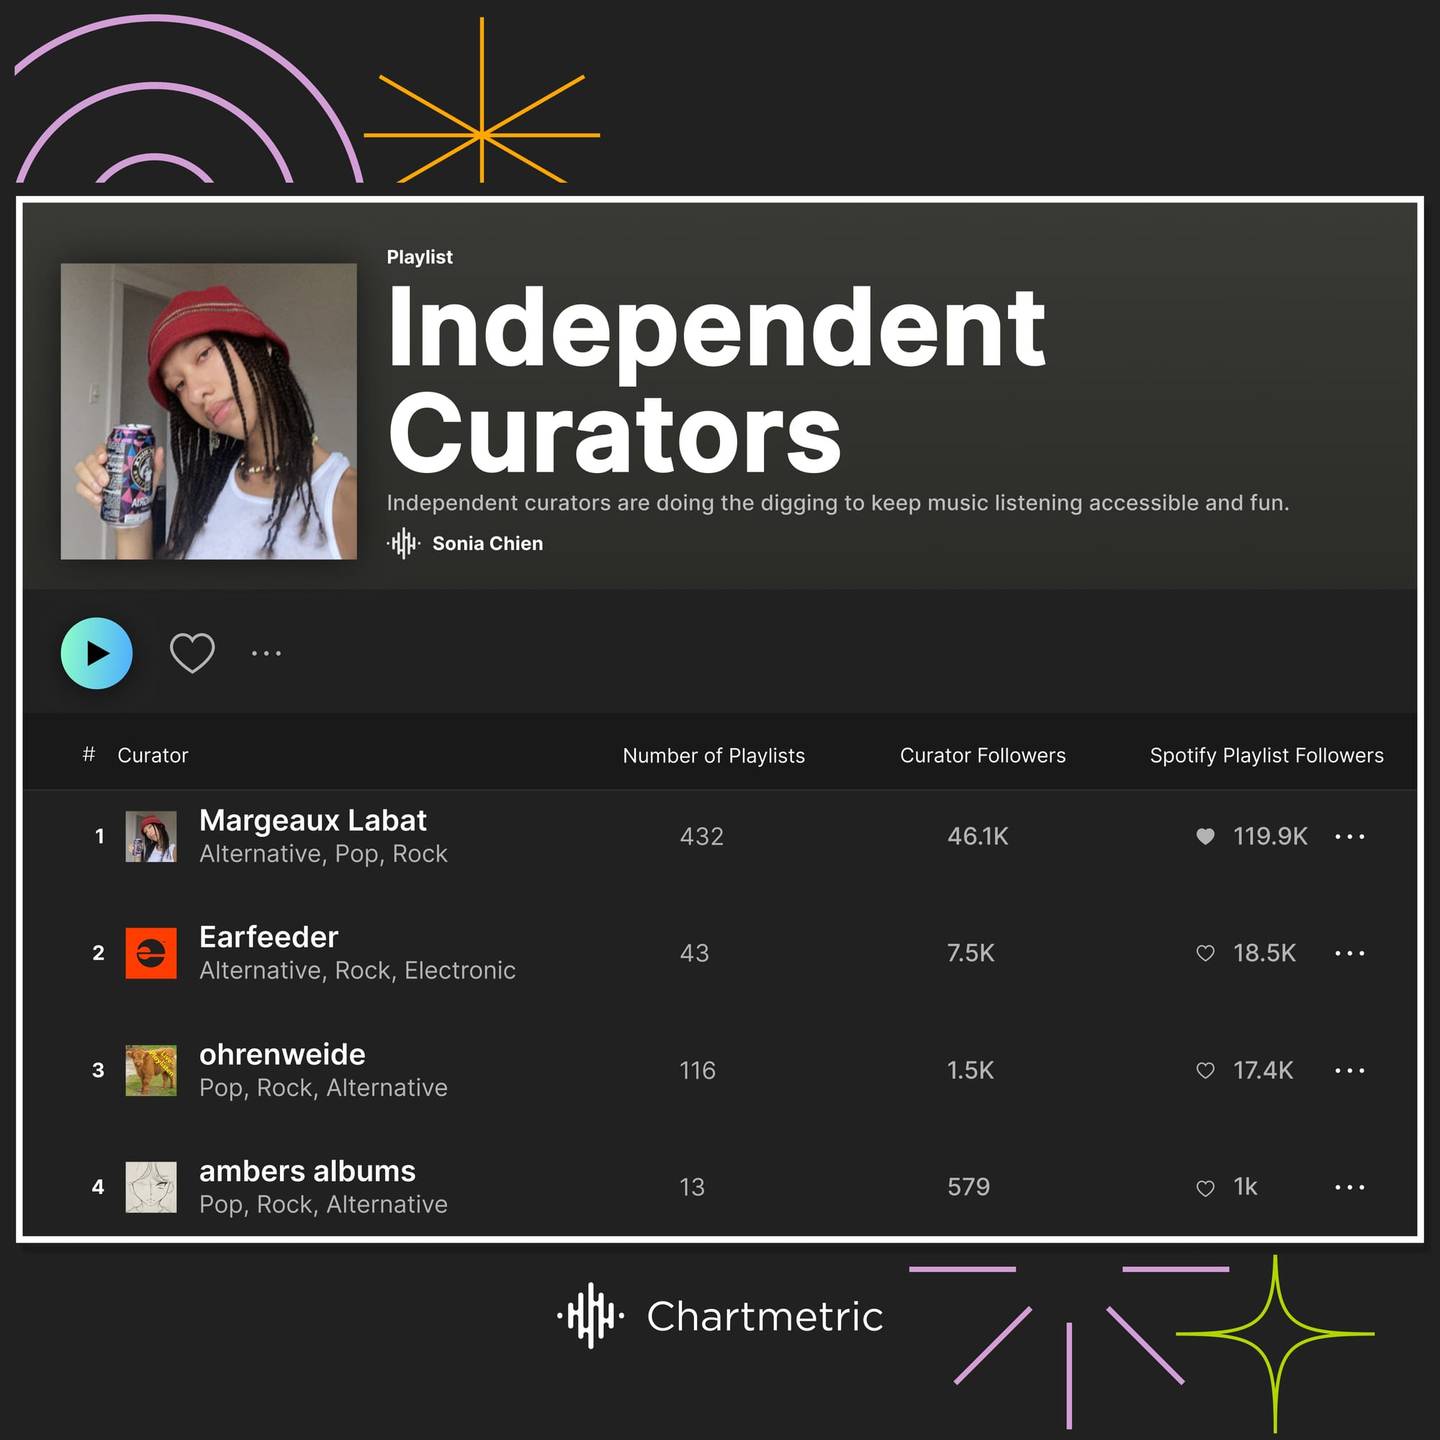
Task: Click the Independent Curators title
Action: [716, 379]
